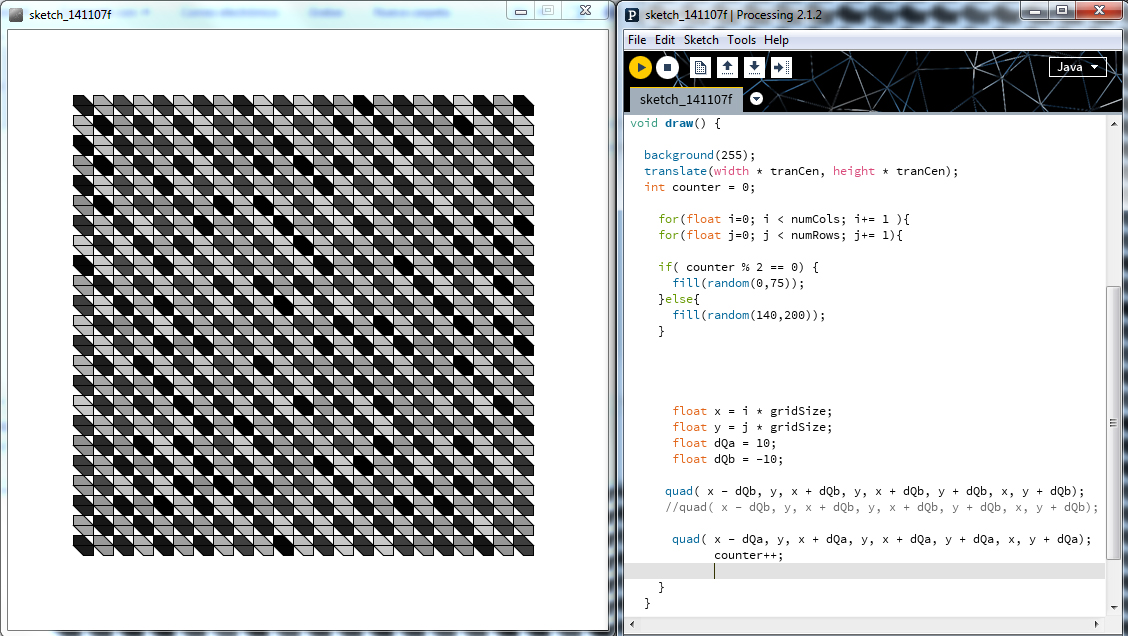Open the Tools menu
The height and width of the screenshot is (636, 1128).
742,40
